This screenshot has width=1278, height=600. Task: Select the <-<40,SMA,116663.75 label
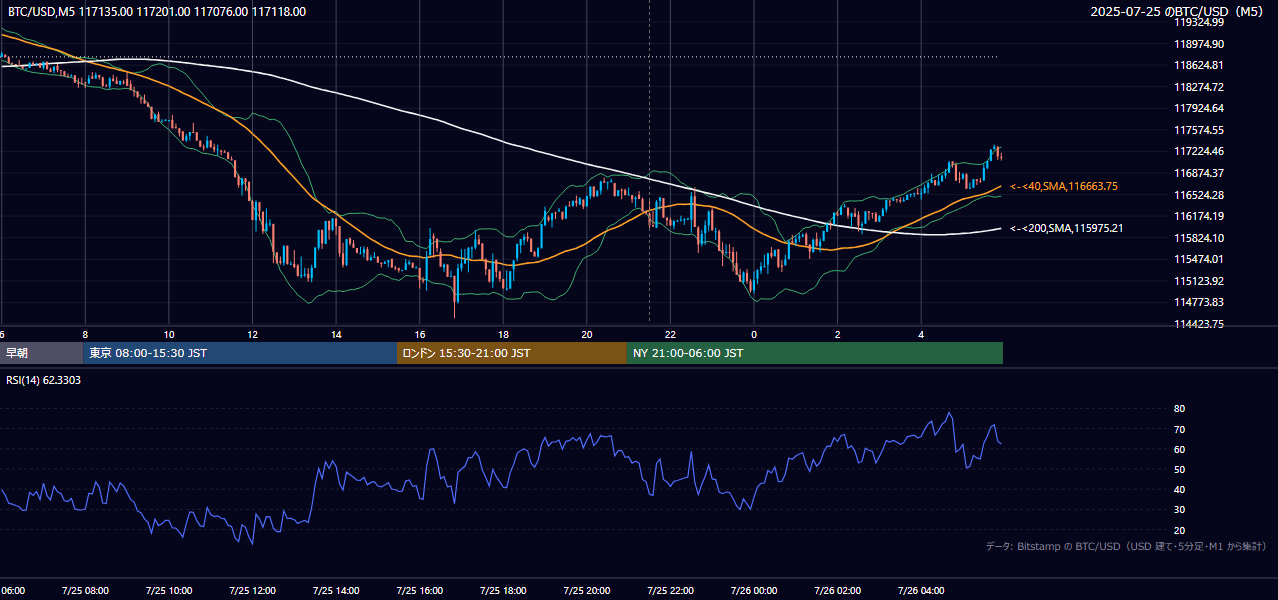tap(1064, 186)
